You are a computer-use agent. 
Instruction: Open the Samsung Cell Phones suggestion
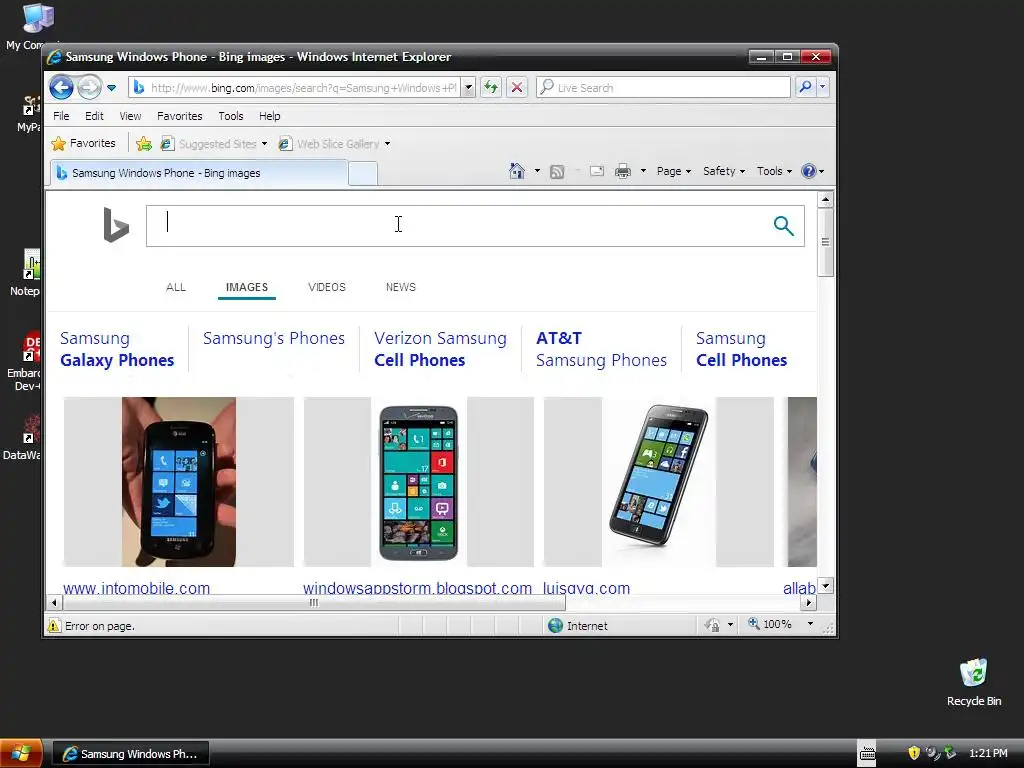point(741,349)
